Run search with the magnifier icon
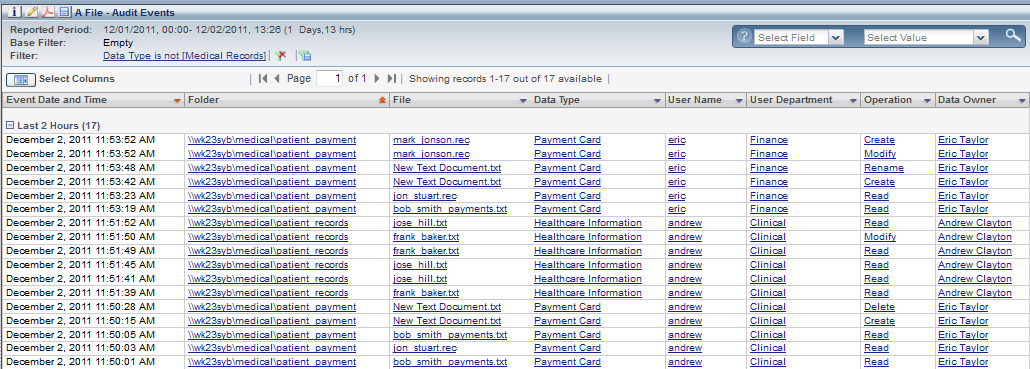 pyautogui.click(x=1012, y=35)
